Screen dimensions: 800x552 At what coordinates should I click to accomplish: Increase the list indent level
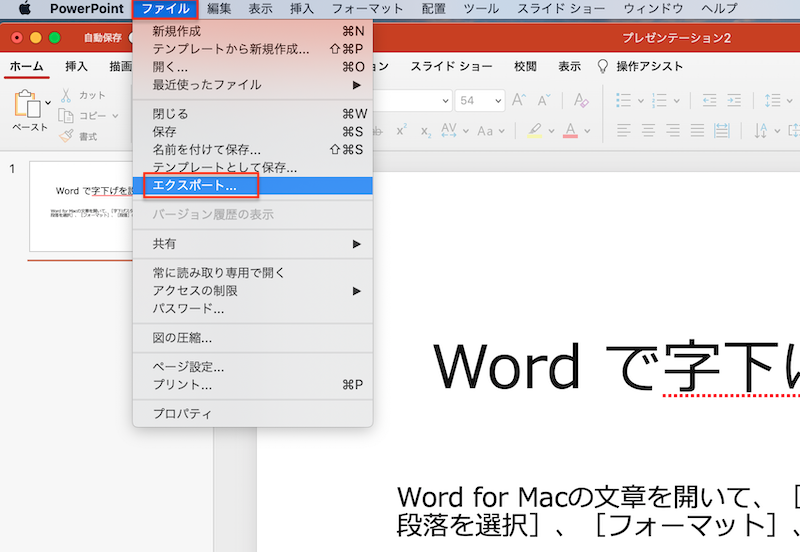point(734,100)
